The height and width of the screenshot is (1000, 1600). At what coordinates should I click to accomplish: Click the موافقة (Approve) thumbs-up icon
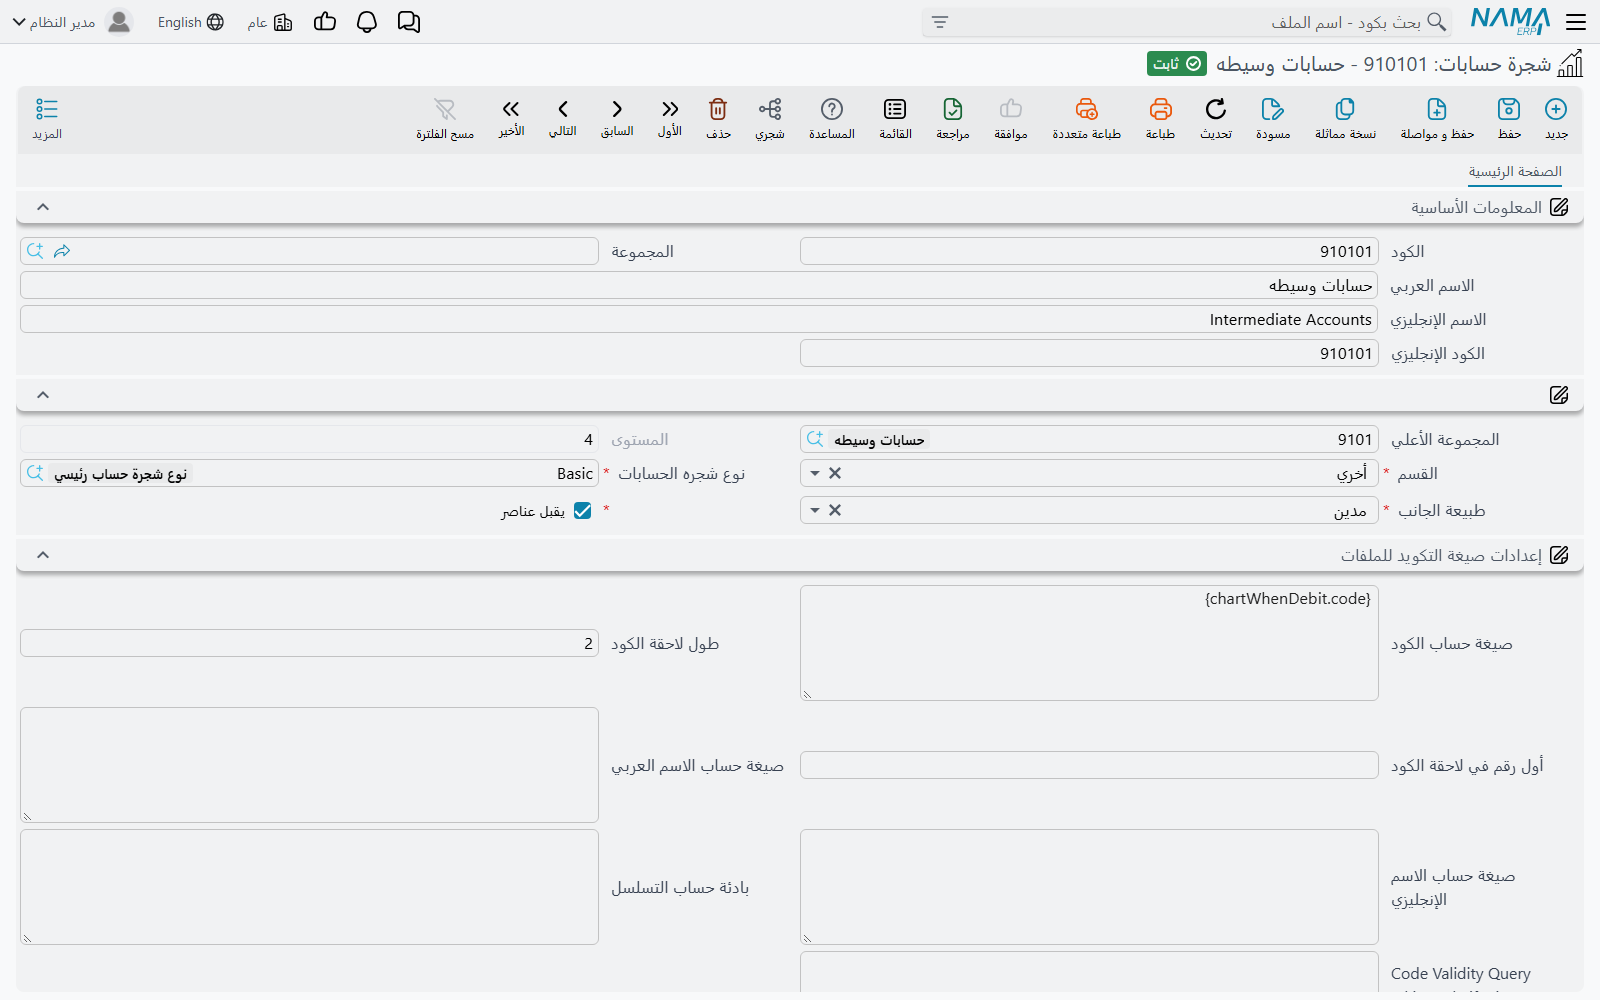point(1011,109)
